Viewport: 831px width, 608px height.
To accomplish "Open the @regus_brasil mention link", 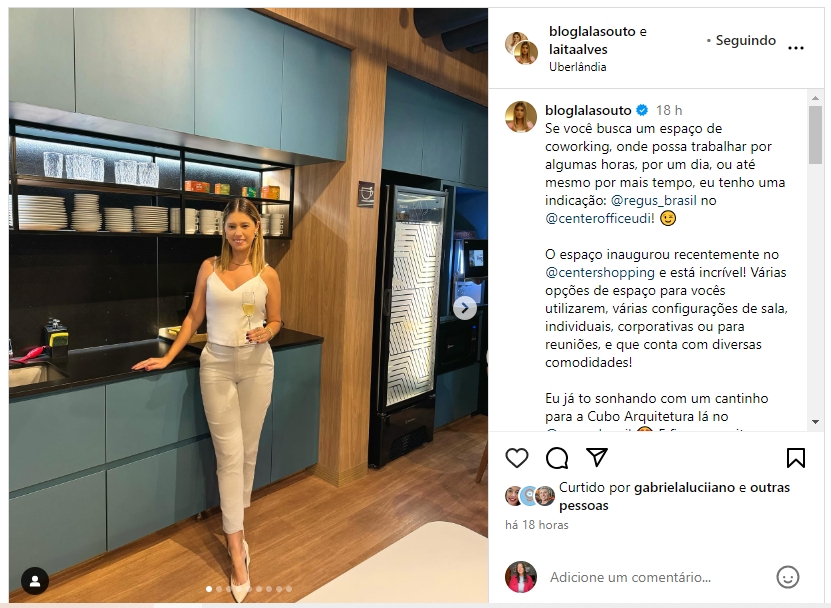I will click(x=653, y=200).
